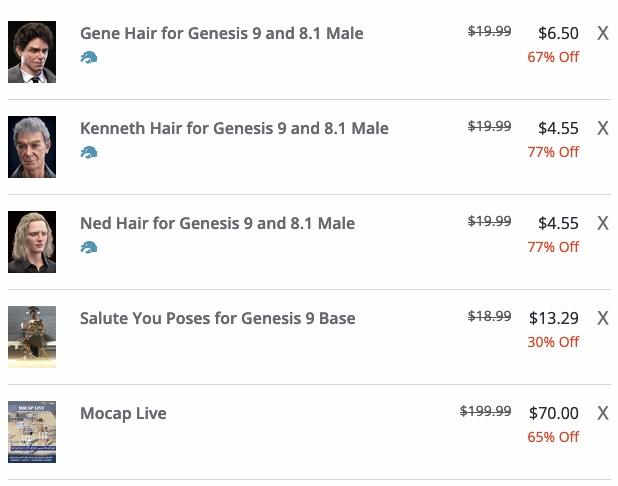The width and height of the screenshot is (618, 486).
Task: Click blue icon under Kenneth Hair title
Action: pyautogui.click(x=89, y=153)
